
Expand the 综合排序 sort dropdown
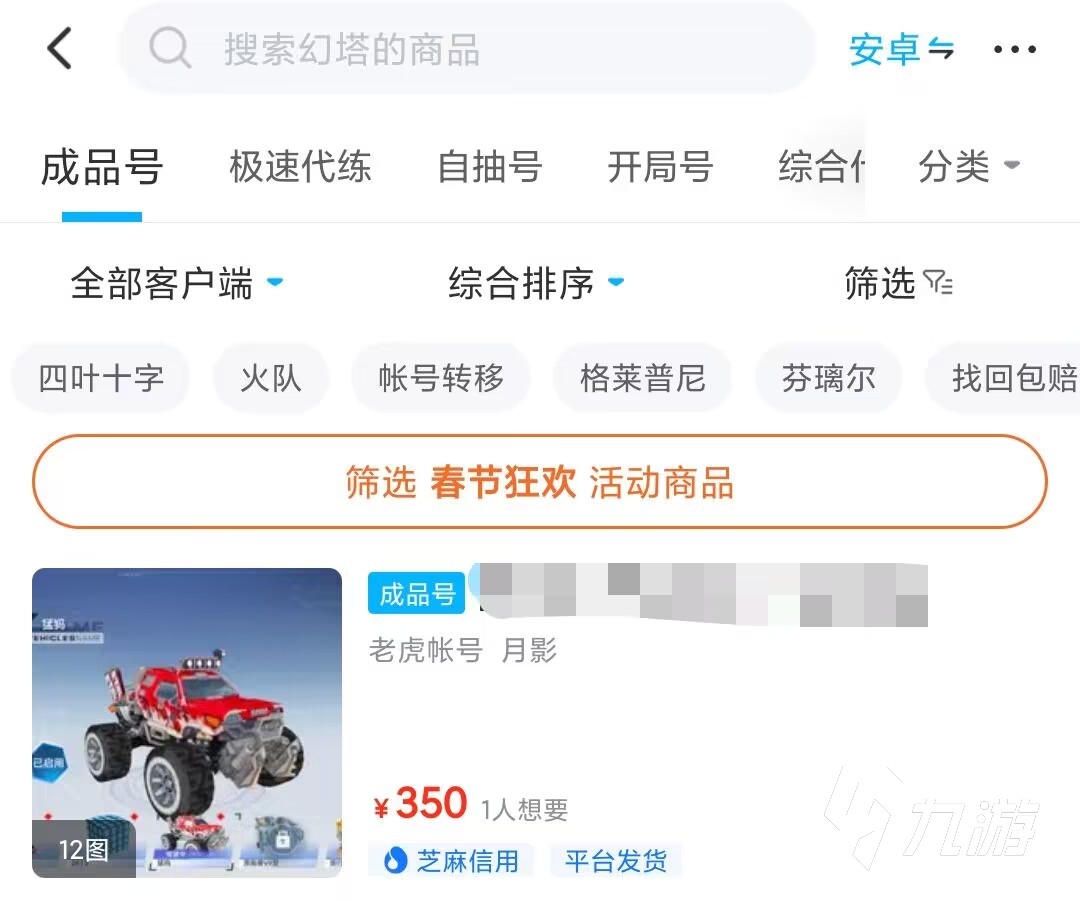click(536, 283)
